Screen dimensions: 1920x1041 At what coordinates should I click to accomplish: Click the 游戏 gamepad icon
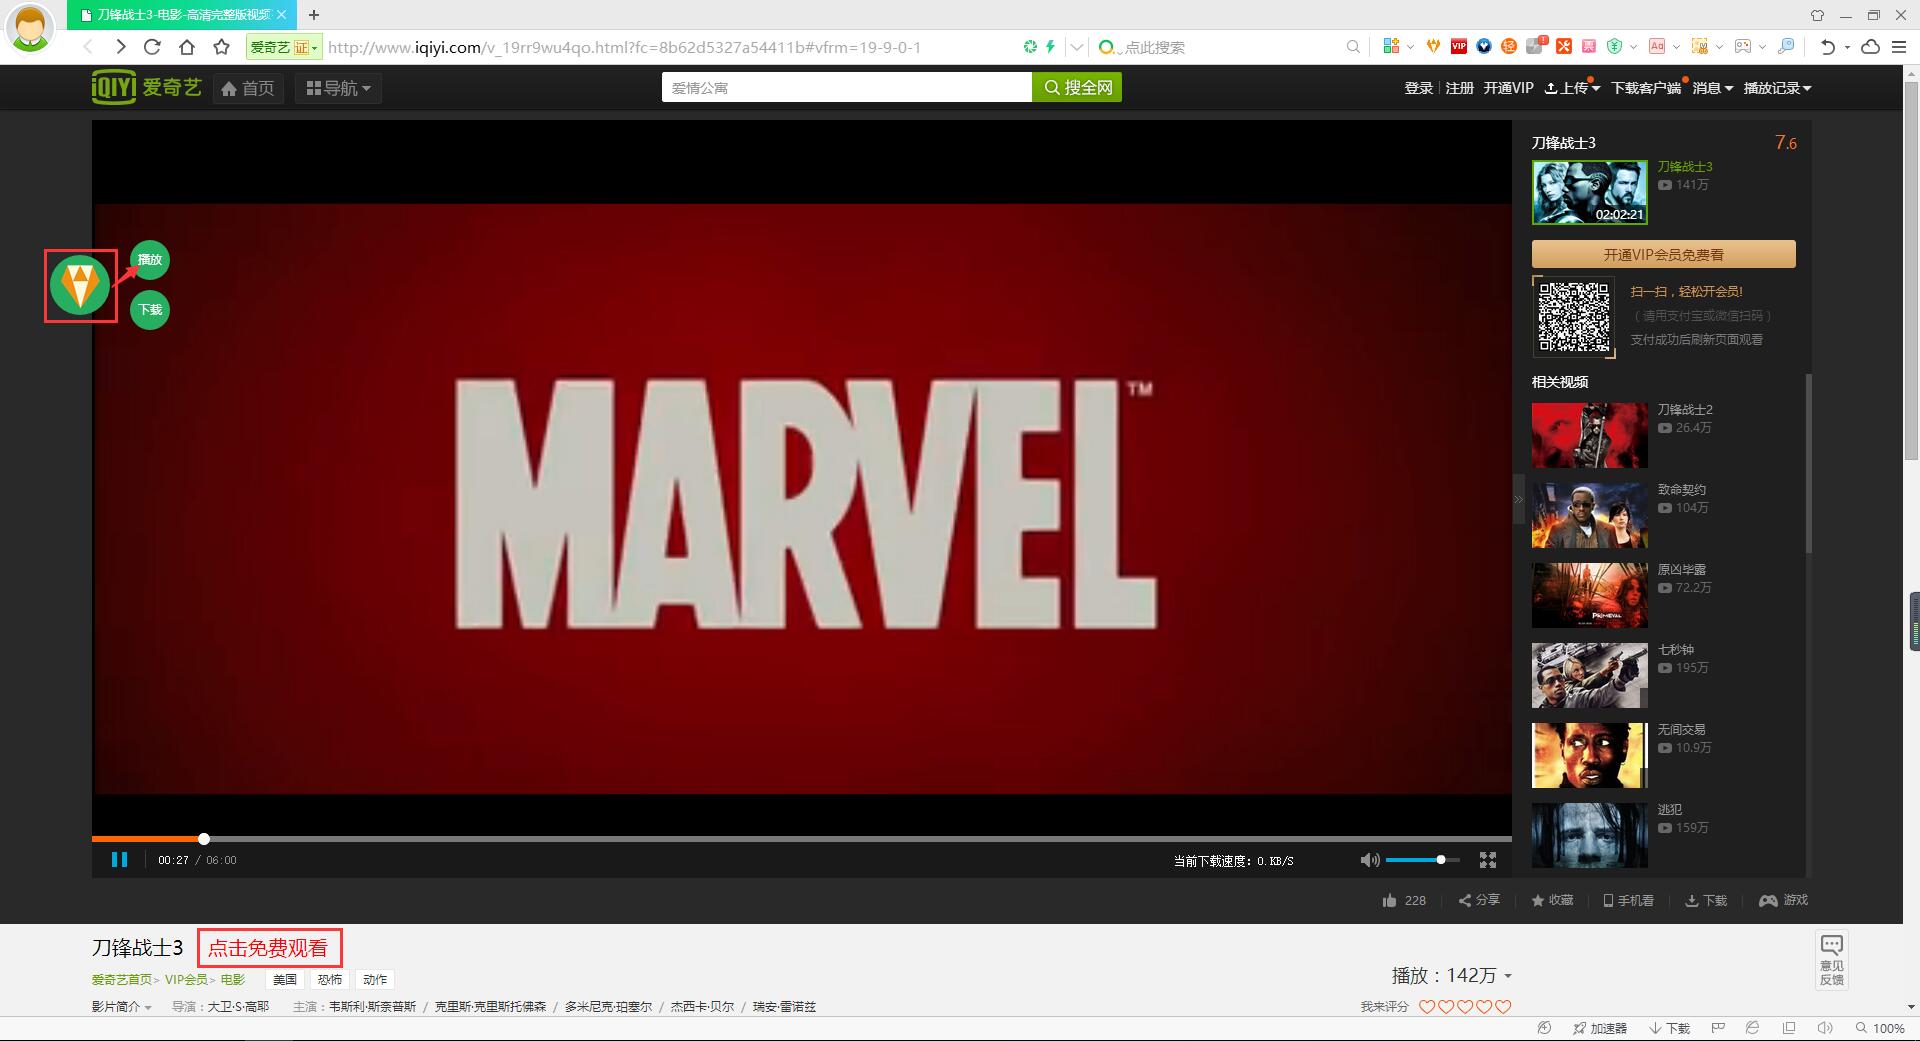click(x=1768, y=901)
